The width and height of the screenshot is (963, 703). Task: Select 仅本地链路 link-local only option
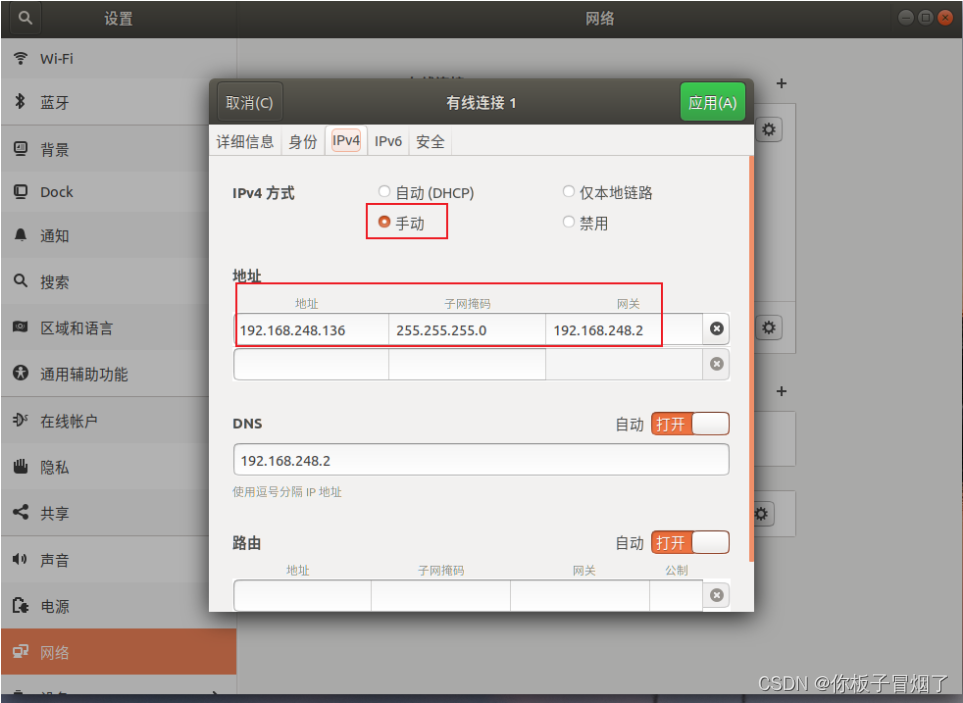[x=607, y=193]
